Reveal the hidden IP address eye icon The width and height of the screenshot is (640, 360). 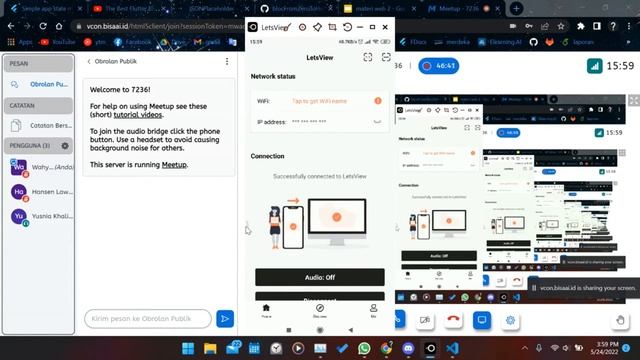377,122
